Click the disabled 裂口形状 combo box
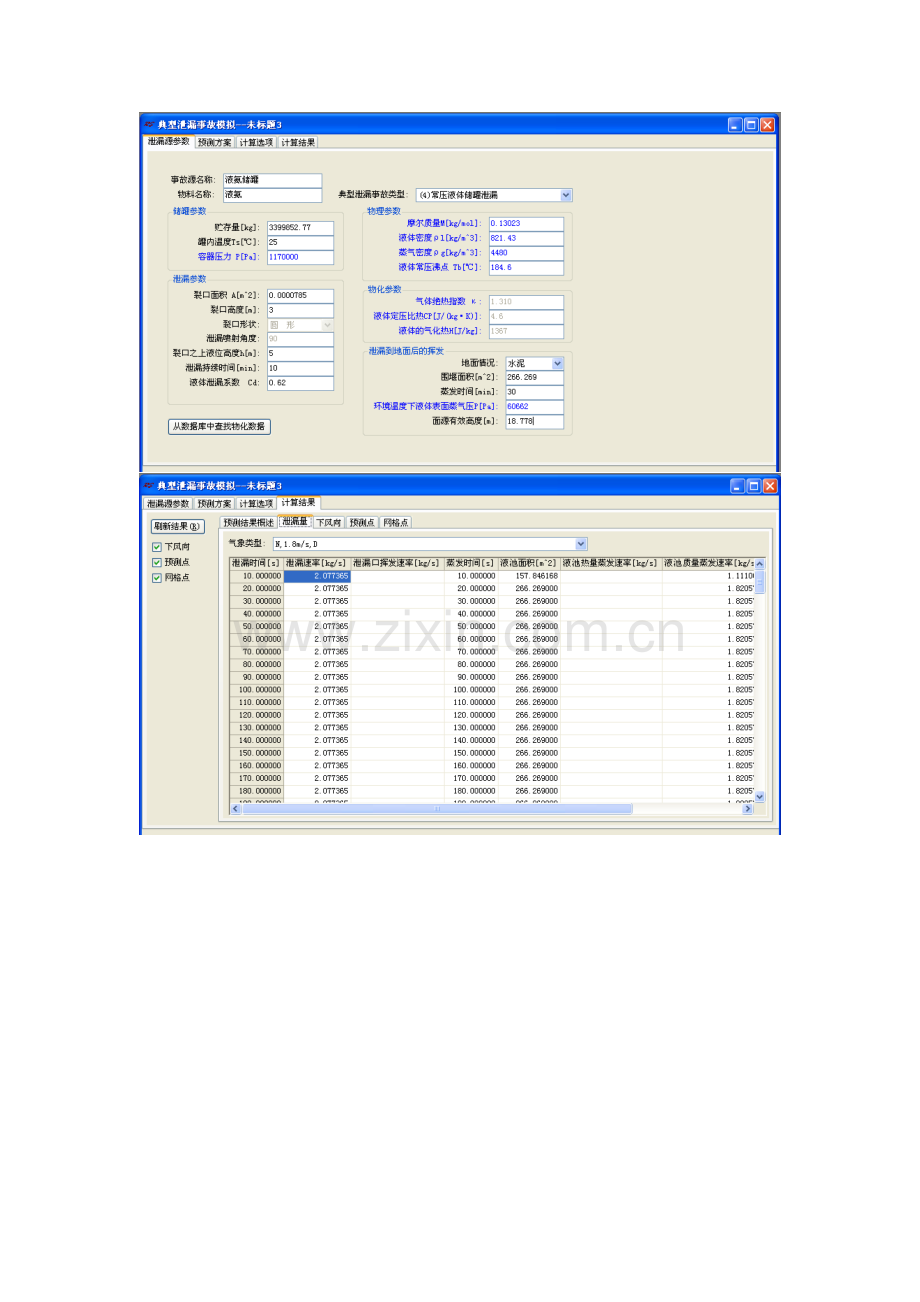 (x=300, y=325)
